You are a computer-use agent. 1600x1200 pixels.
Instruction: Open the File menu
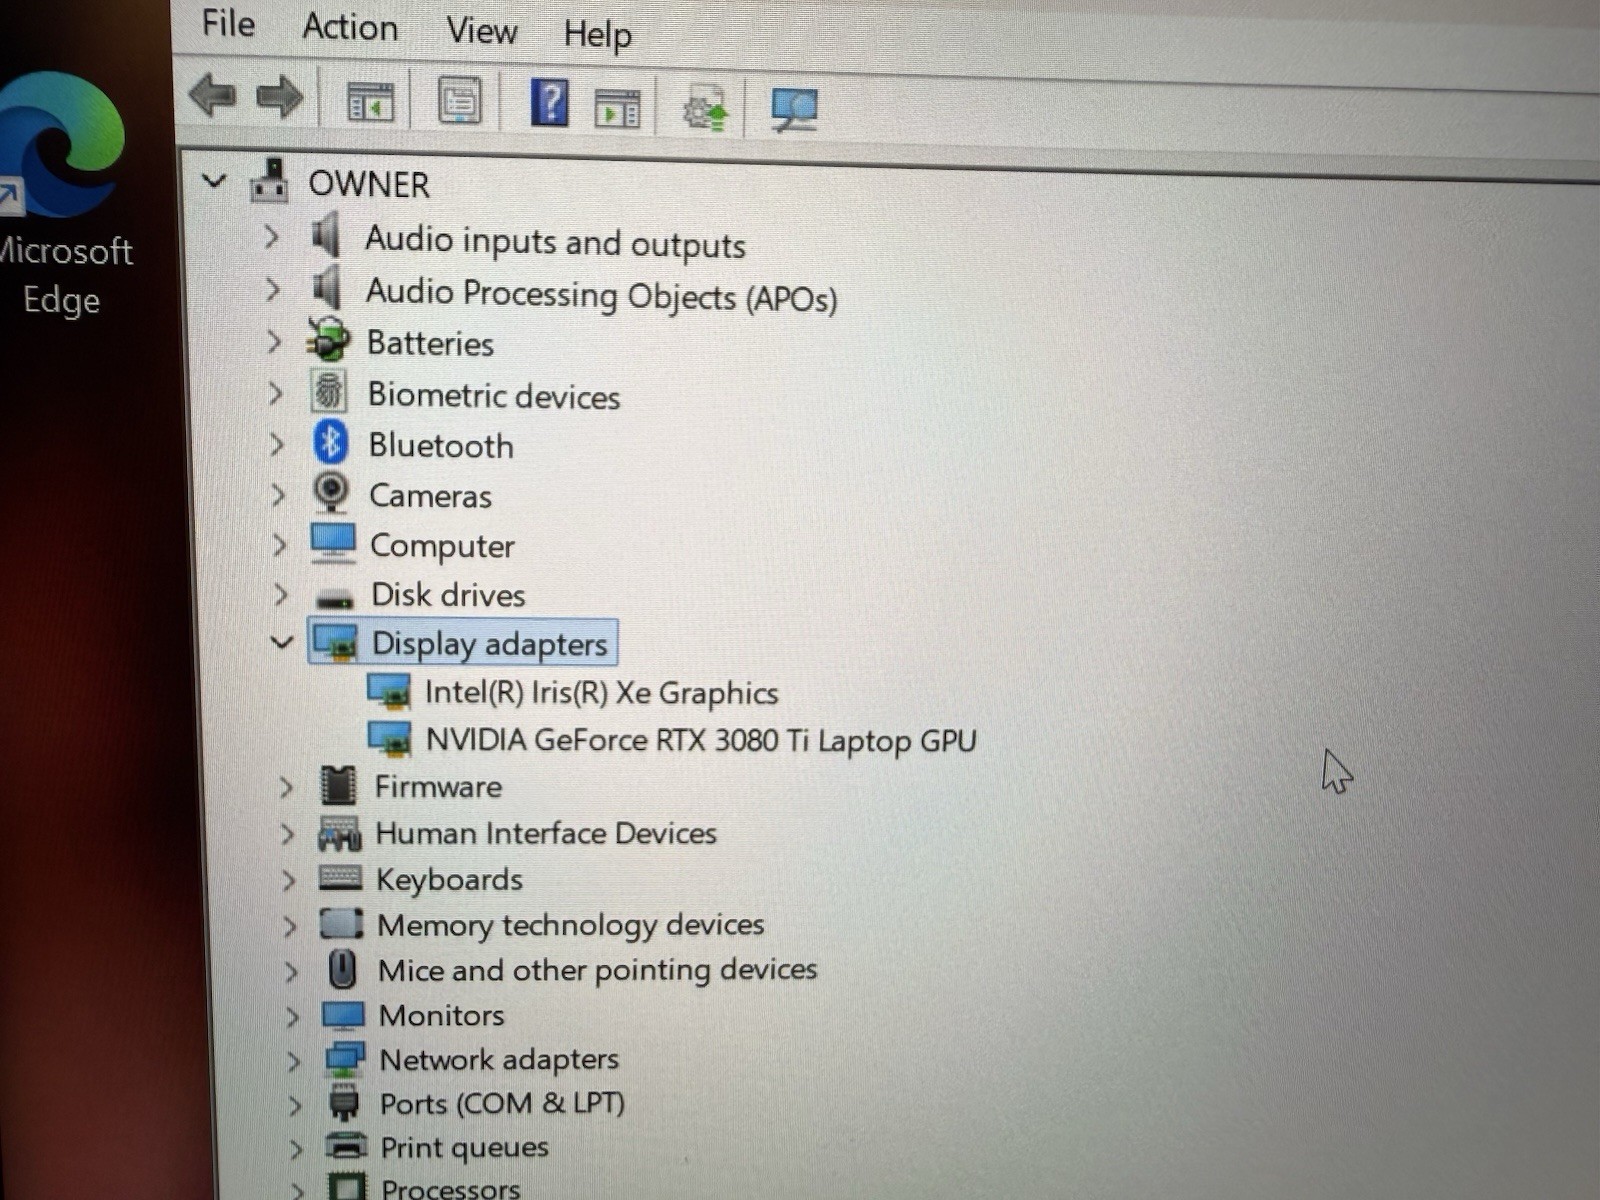(228, 22)
